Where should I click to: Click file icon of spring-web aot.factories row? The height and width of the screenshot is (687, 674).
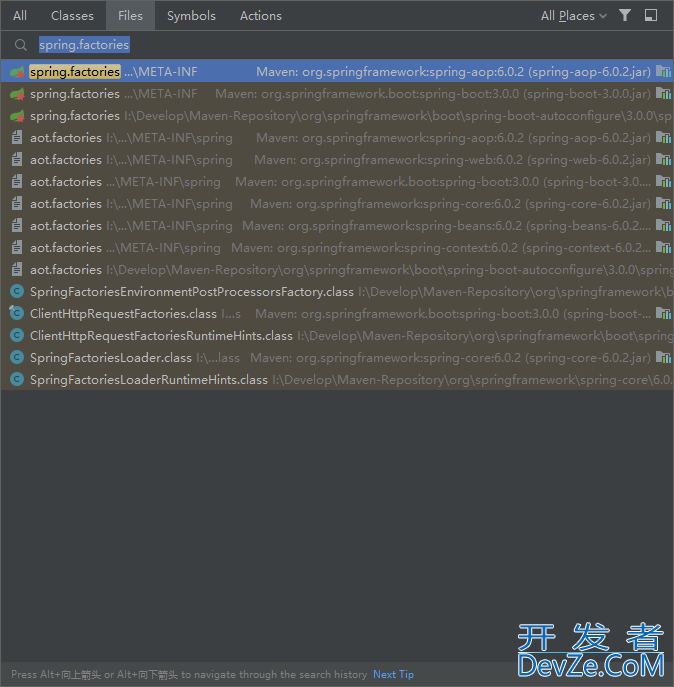(17, 159)
